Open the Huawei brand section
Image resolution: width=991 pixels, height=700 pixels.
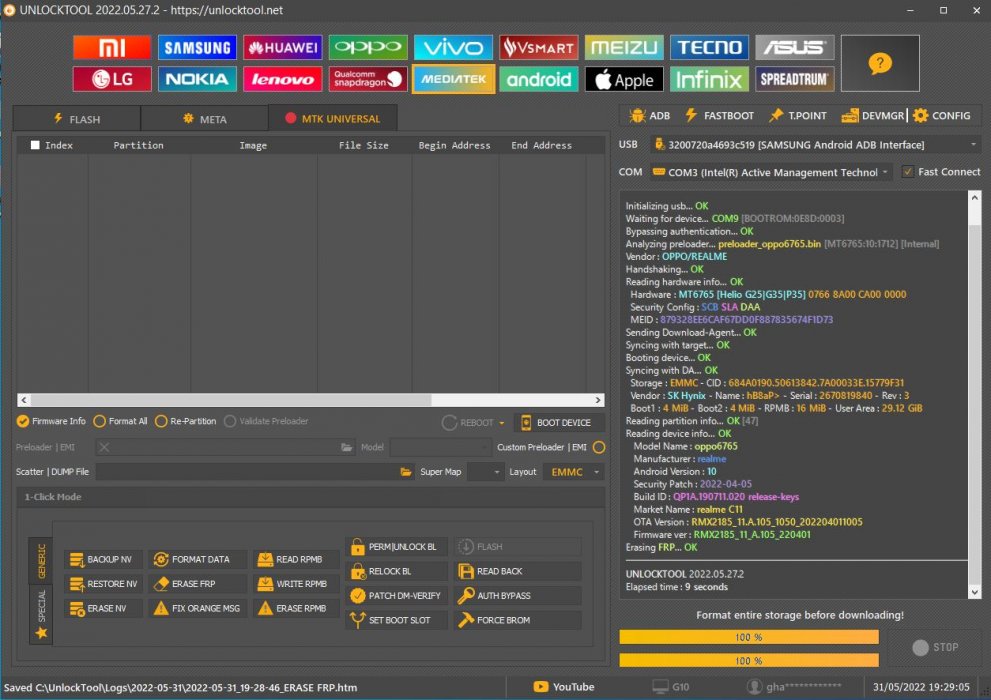point(283,47)
